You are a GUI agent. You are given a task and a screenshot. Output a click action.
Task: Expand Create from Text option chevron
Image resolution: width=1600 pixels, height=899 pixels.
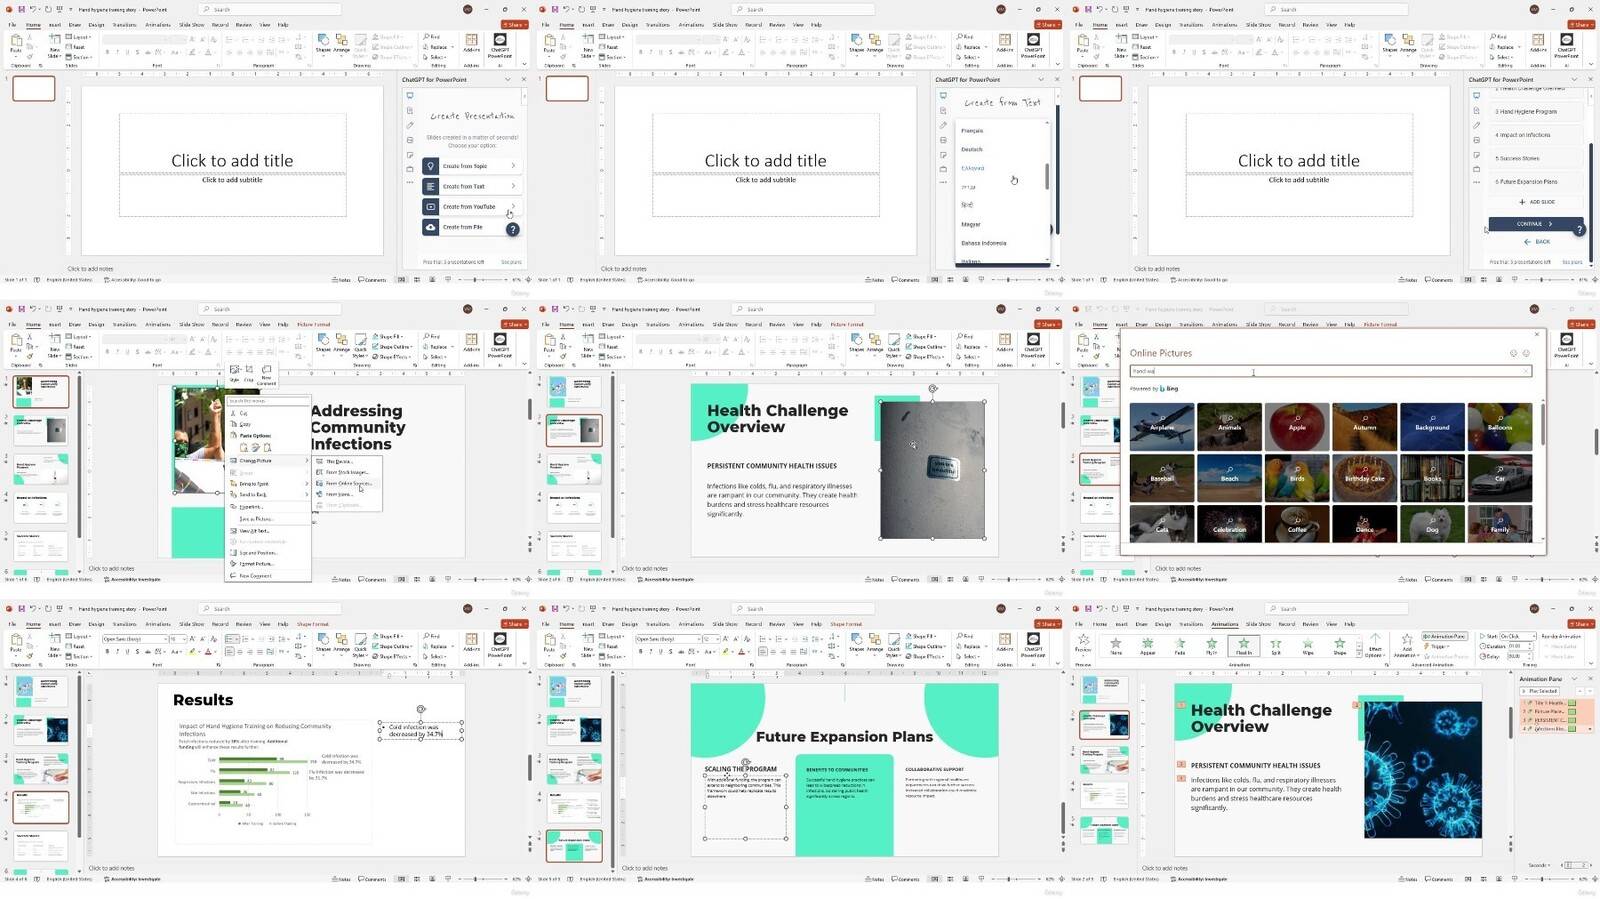pos(513,186)
